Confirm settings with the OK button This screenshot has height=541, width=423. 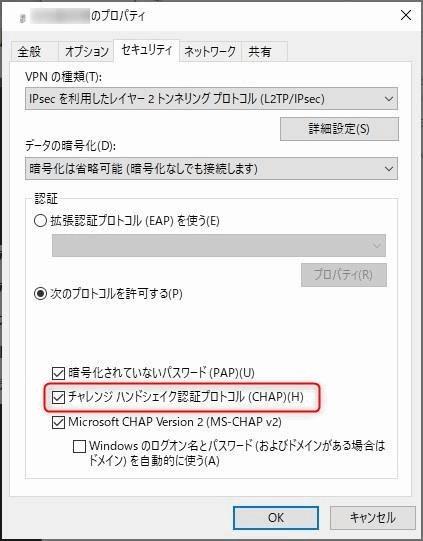click(276, 518)
